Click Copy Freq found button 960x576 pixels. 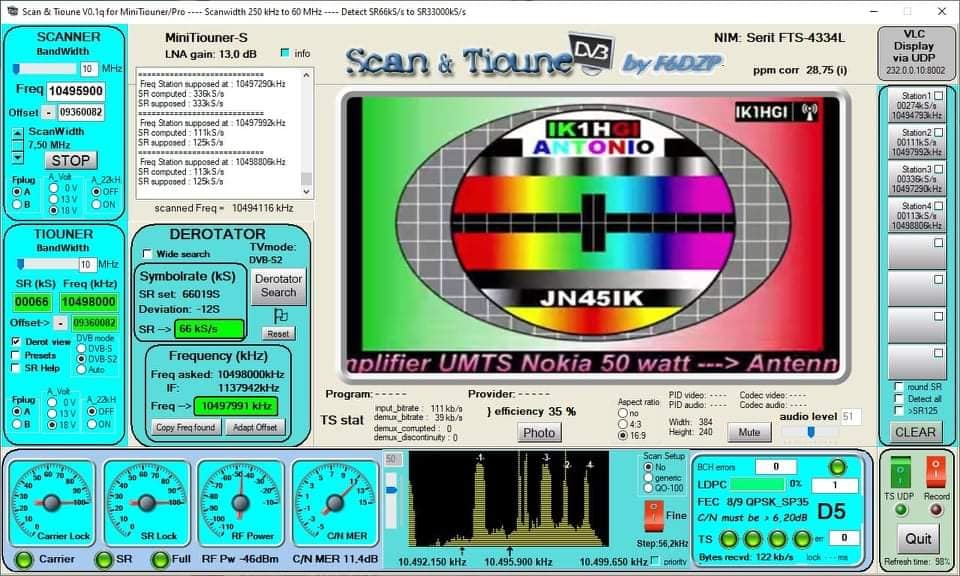(186, 427)
